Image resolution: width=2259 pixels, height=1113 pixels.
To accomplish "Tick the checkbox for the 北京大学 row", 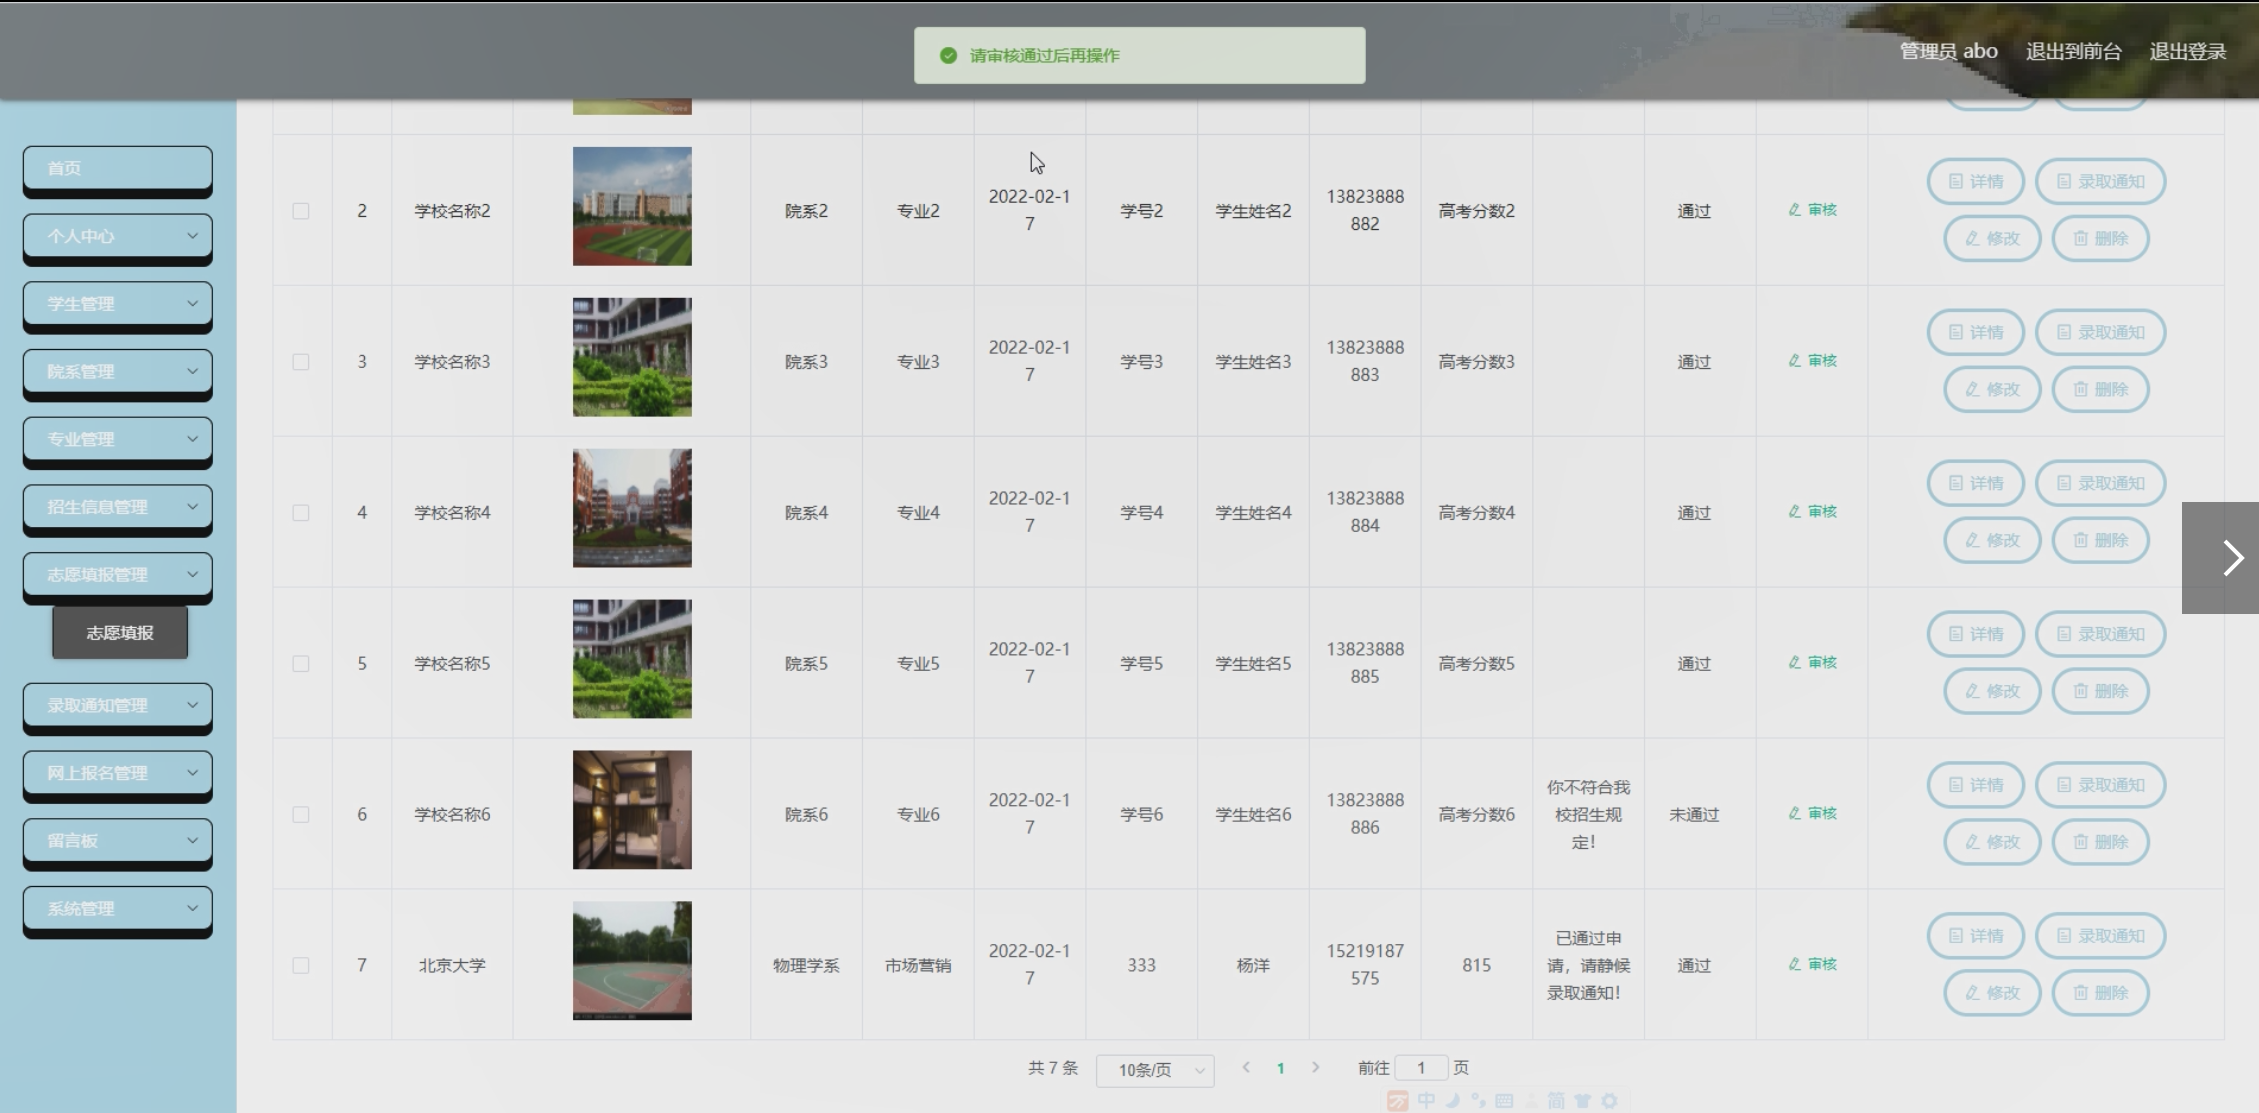I will click(x=301, y=966).
